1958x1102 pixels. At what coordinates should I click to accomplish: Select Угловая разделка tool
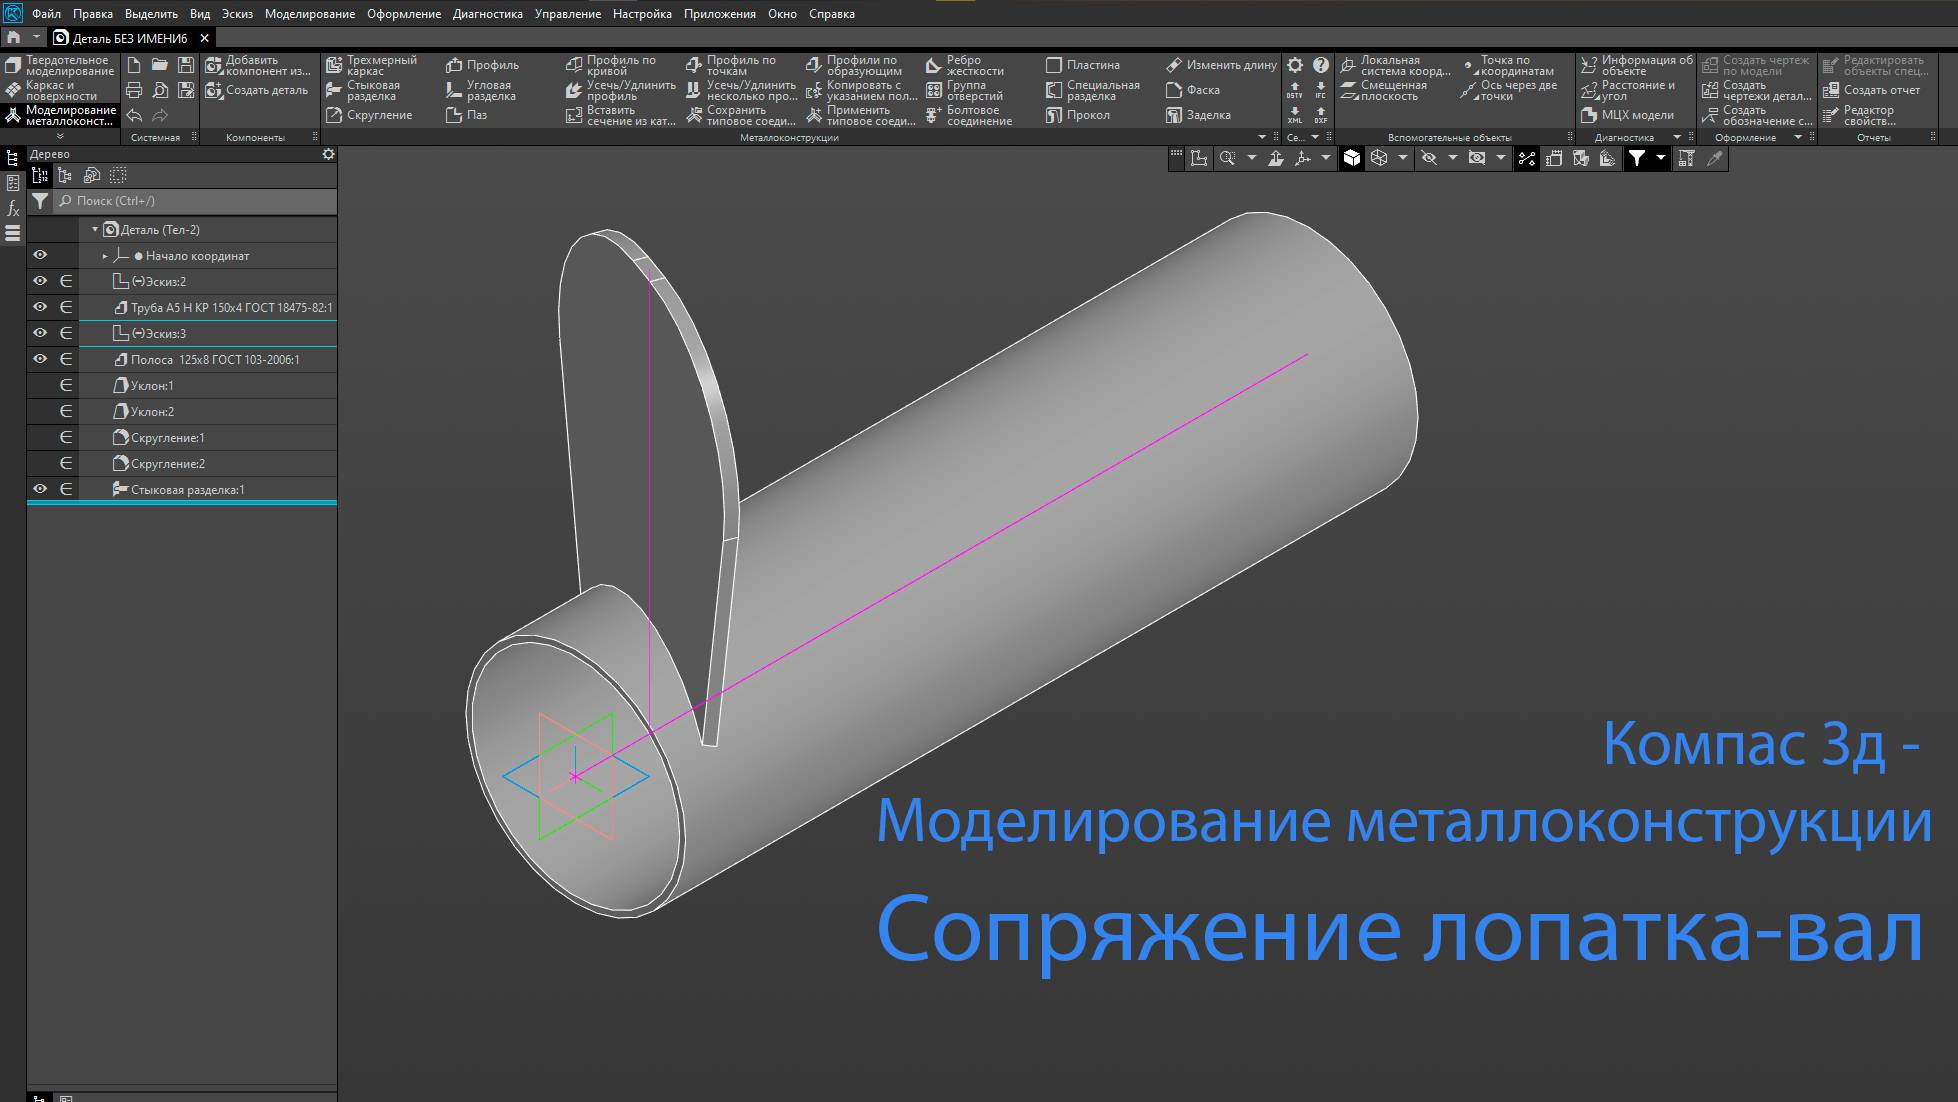tap(482, 90)
